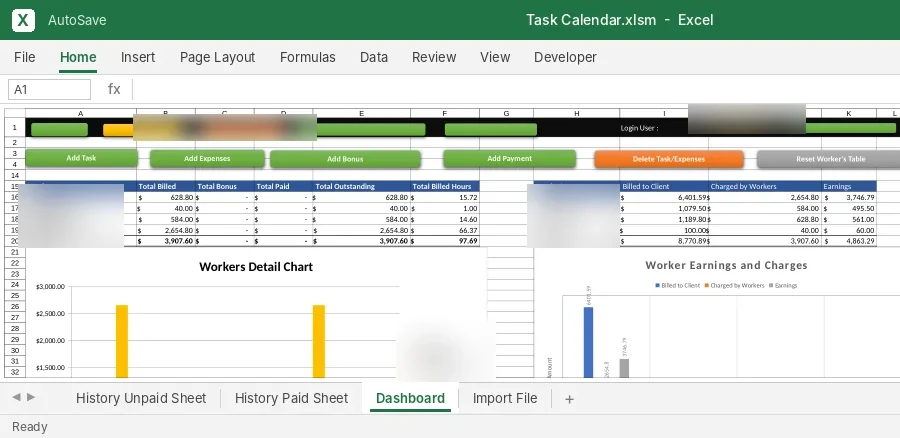Select the 495.50 Earnings cell
The image size is (900, 438).
[849, 208]
